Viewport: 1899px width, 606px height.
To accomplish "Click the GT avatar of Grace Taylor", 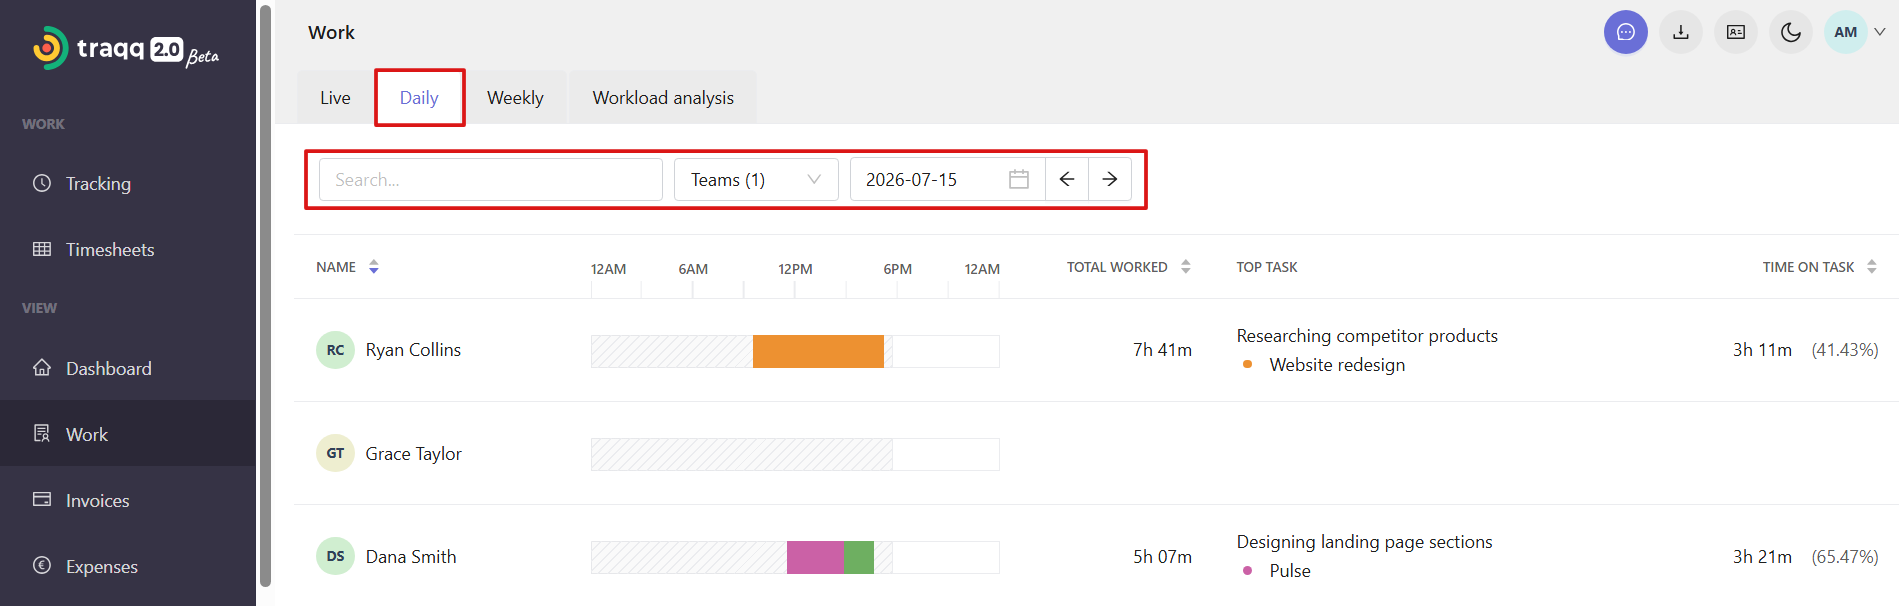I will pos(335,453).
